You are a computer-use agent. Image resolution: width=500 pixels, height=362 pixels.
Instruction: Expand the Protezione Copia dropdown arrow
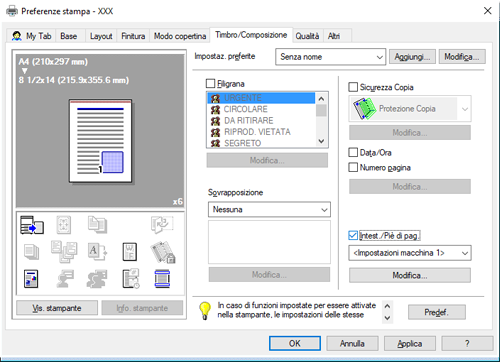pos(465,109)
